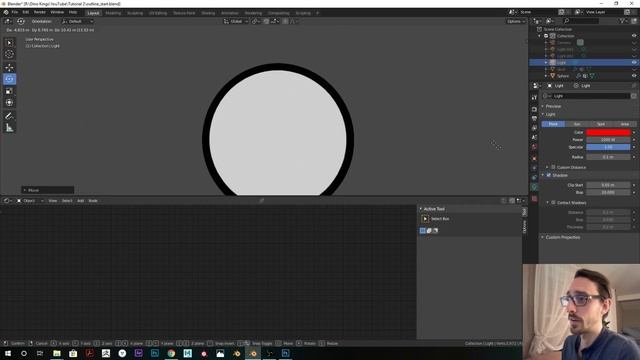
Task: Click the Blender logo icon in the menu bar
Action: [6, 12]
